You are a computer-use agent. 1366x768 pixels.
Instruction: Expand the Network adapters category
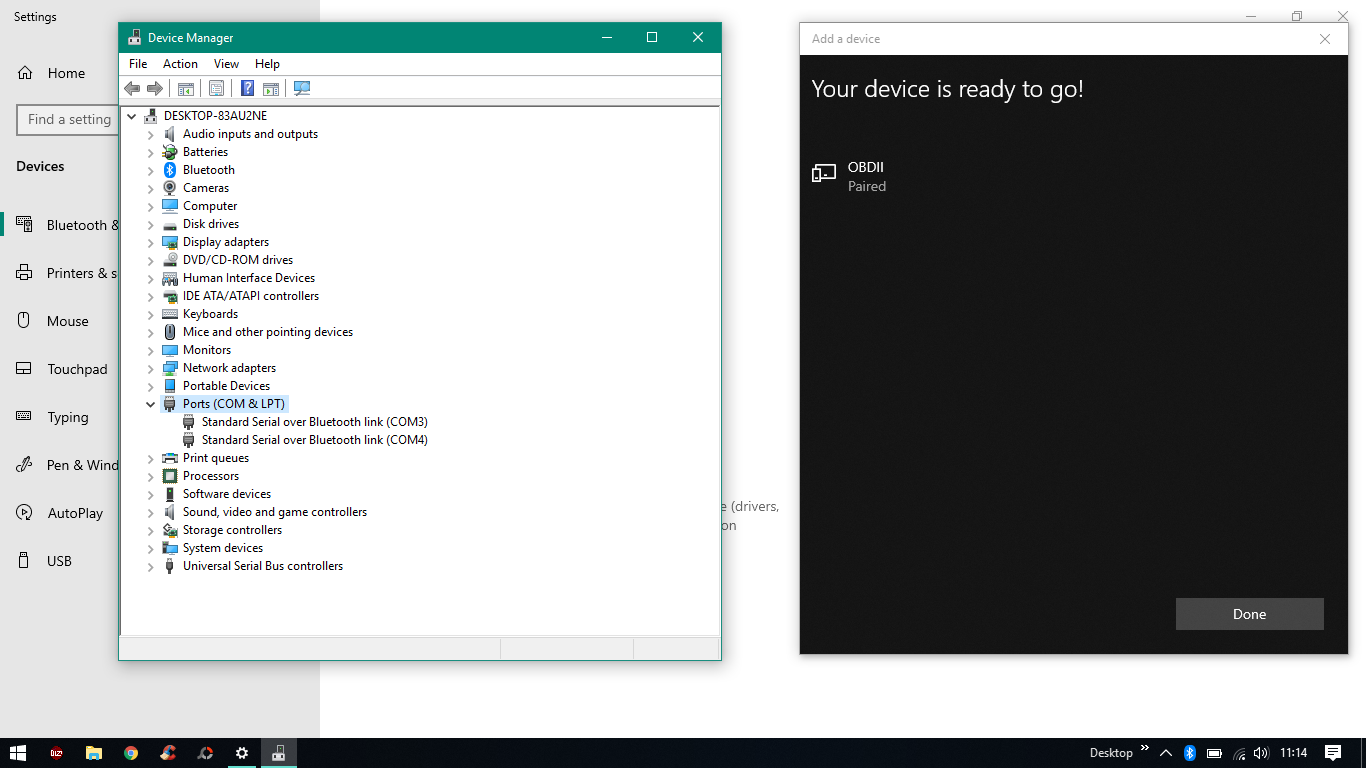click(151, 368)
